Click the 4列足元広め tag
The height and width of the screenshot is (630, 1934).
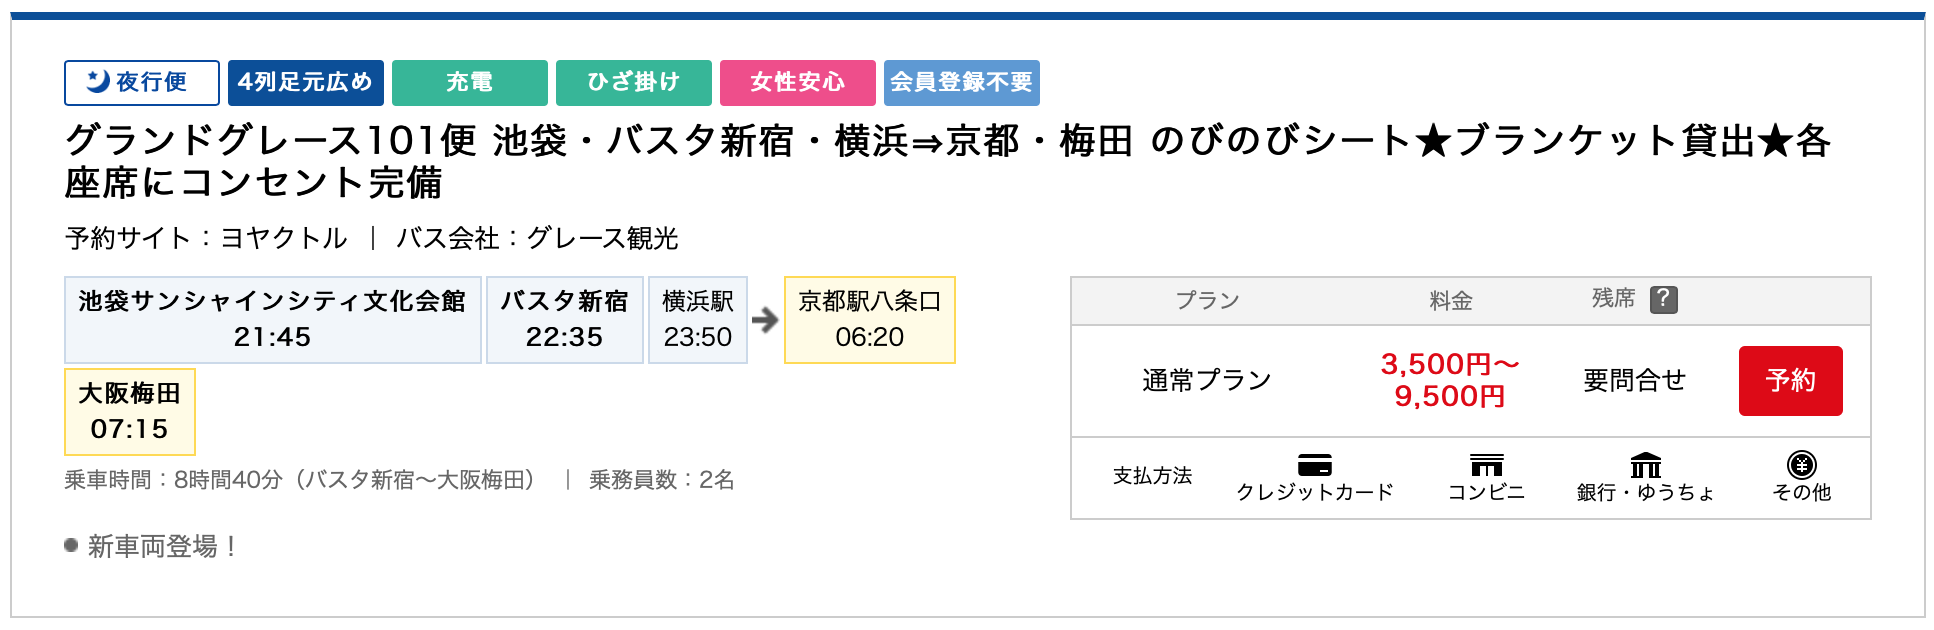[x=305, y=82]
